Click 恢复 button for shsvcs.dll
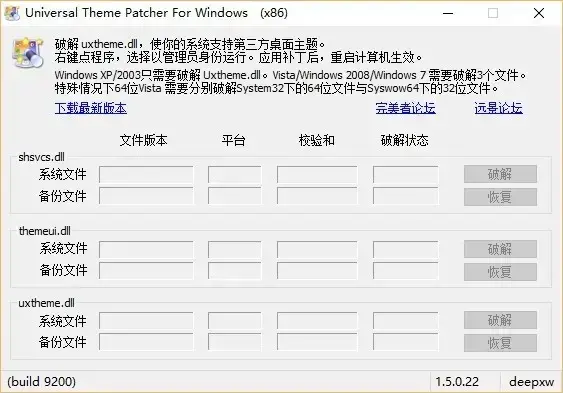 pyautogui.click(x=500, y=197)
